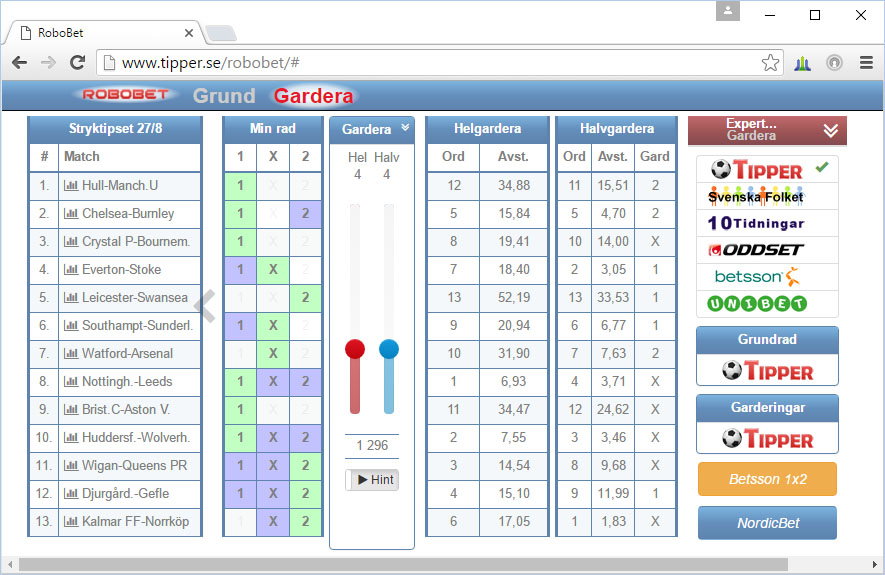Screen dimensions: 885x575
Task: Open statistics chart icon for Everton-Stoke
Action: [x=71, y=270]
